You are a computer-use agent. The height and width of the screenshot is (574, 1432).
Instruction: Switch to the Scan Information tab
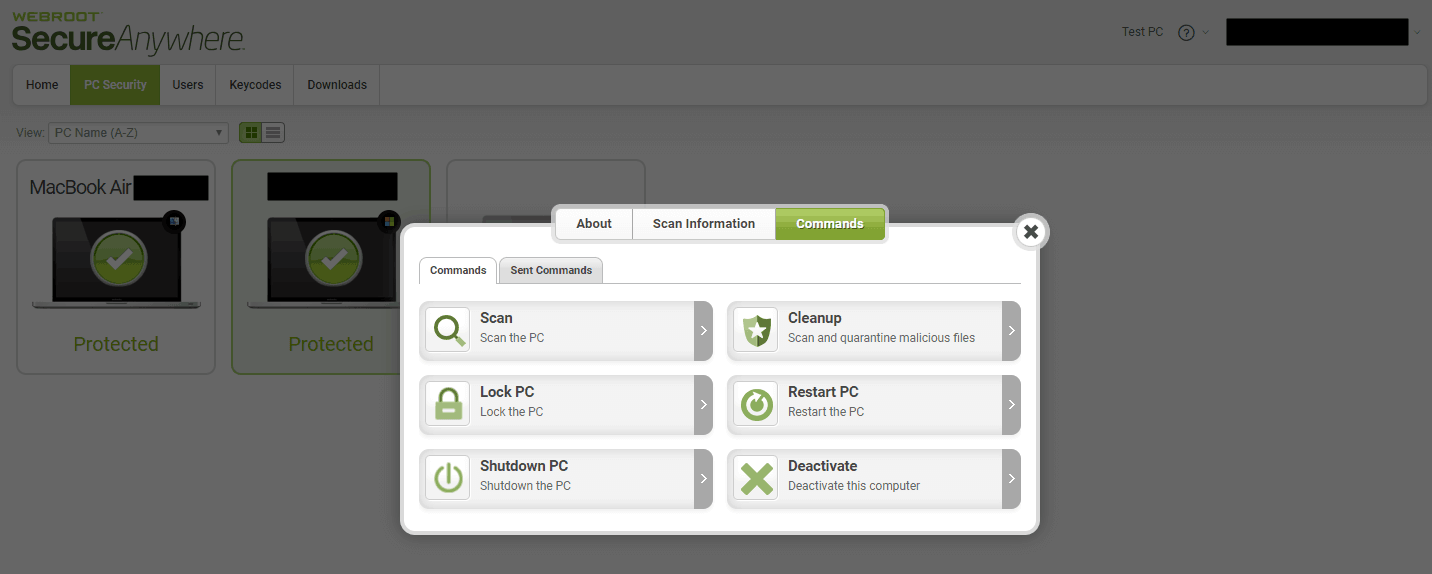coord(704,224)
